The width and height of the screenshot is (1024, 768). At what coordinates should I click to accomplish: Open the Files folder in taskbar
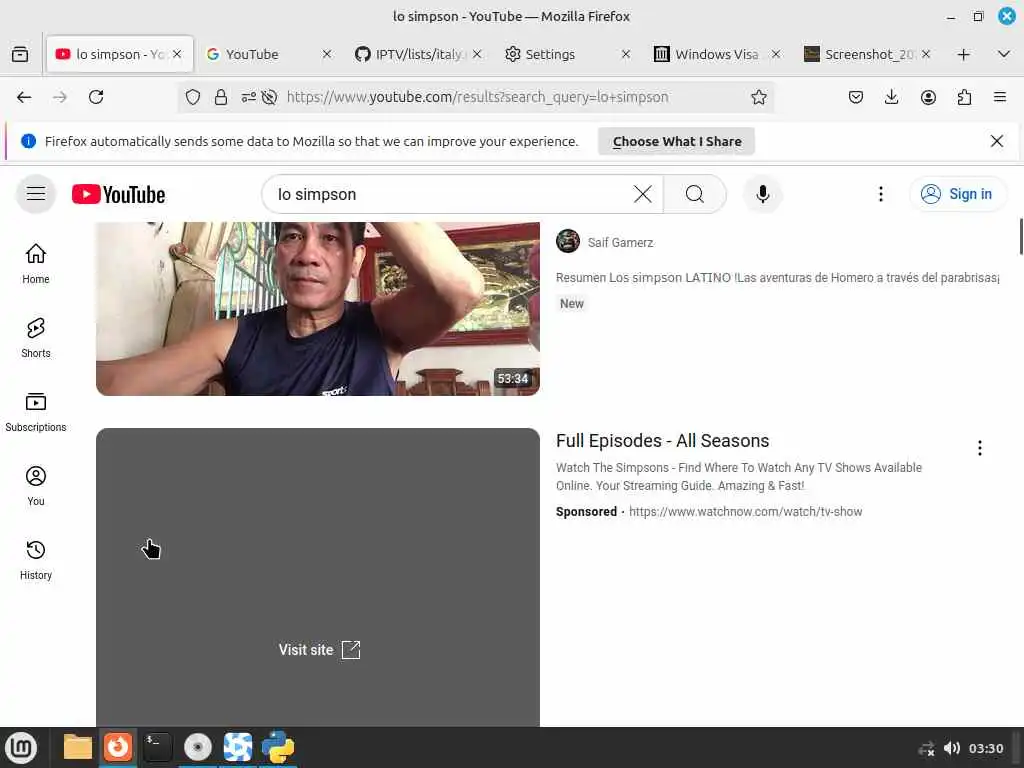click(77, 747)
